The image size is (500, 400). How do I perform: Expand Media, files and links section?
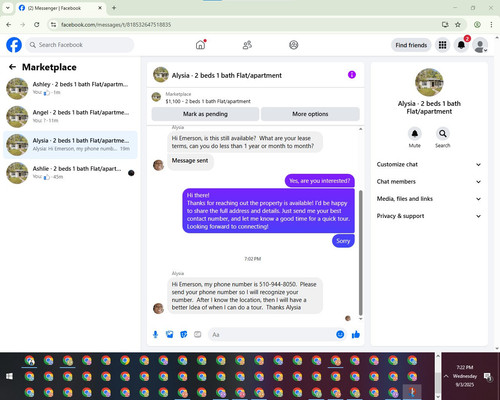point(429,199)
